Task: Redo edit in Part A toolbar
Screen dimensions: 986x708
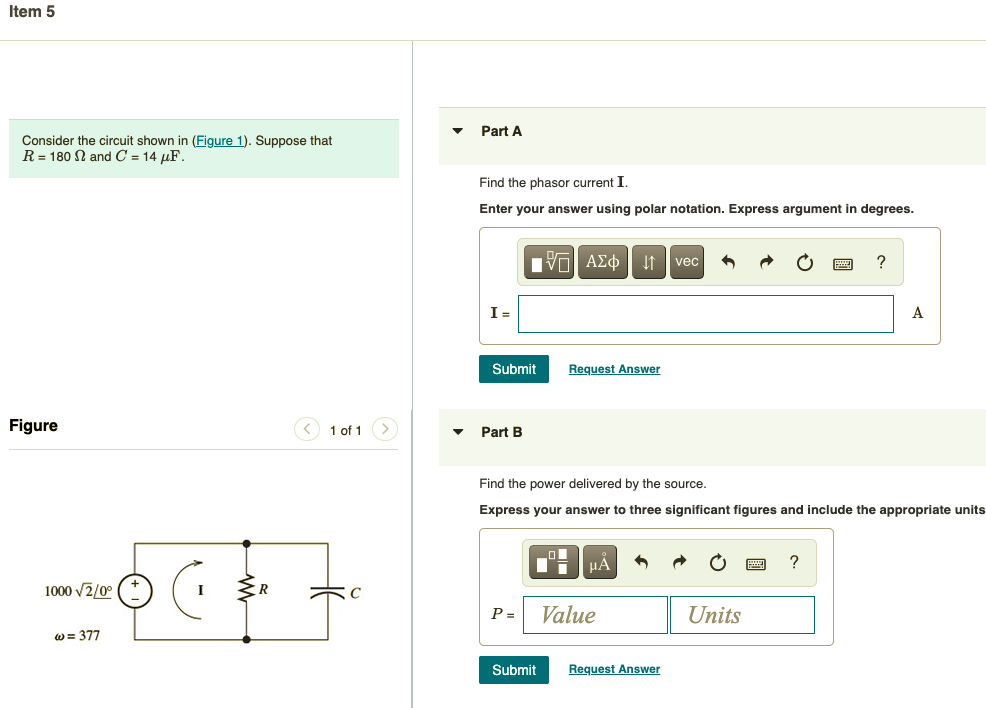Action: point(766,262)
